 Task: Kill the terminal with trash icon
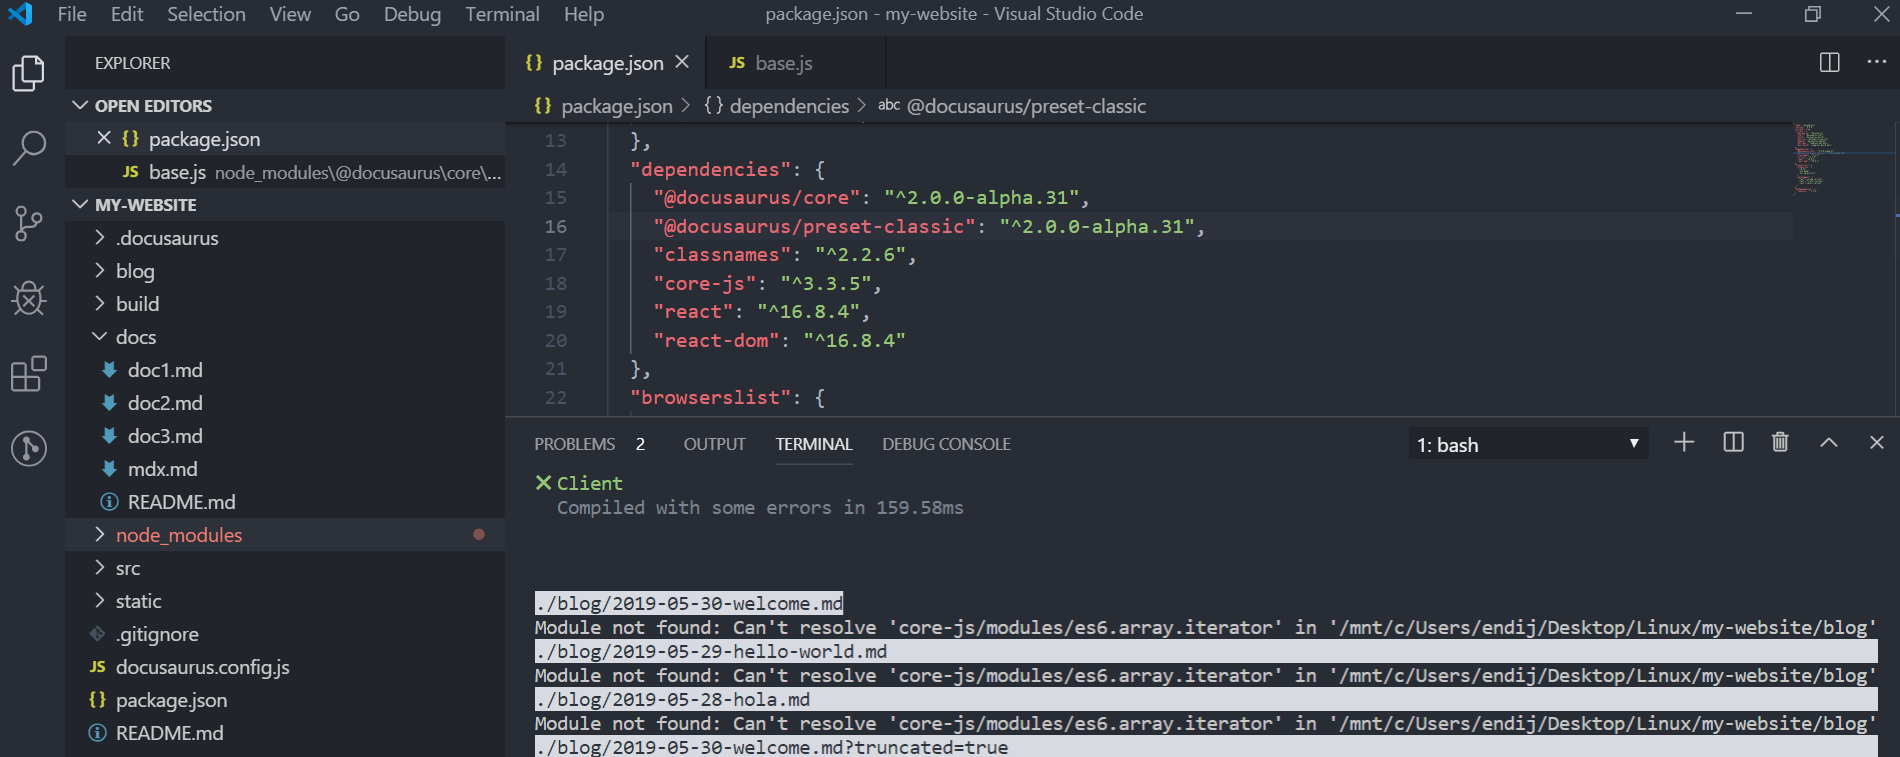1780,442
